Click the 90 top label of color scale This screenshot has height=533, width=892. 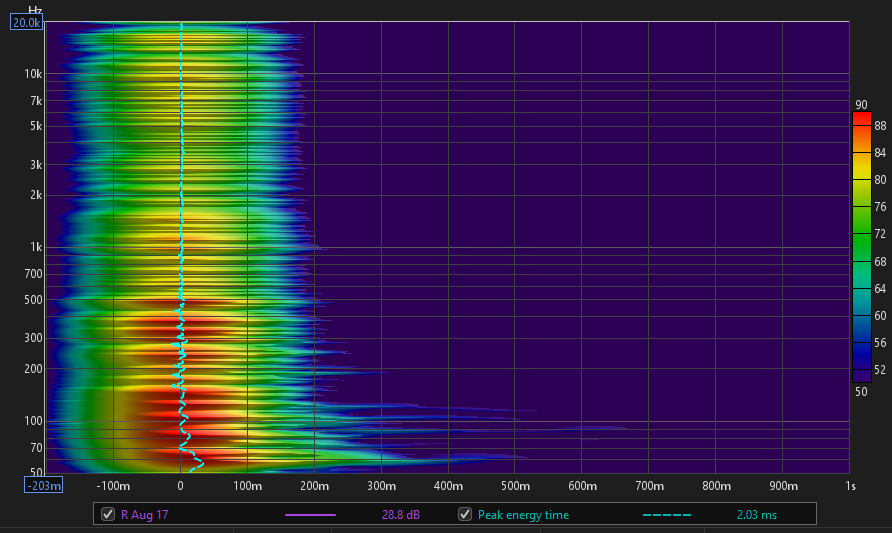(x=861, y=105)
